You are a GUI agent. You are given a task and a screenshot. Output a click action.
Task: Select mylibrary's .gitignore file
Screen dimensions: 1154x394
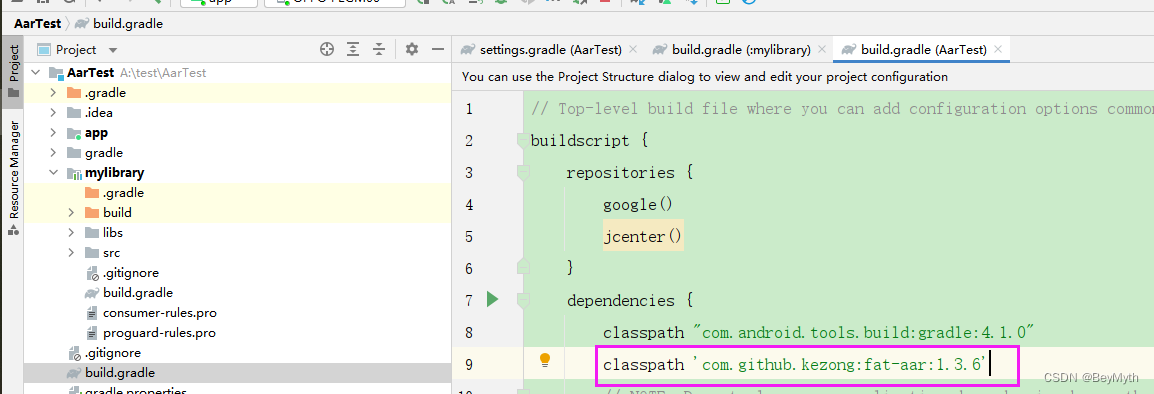pos(237,272)
